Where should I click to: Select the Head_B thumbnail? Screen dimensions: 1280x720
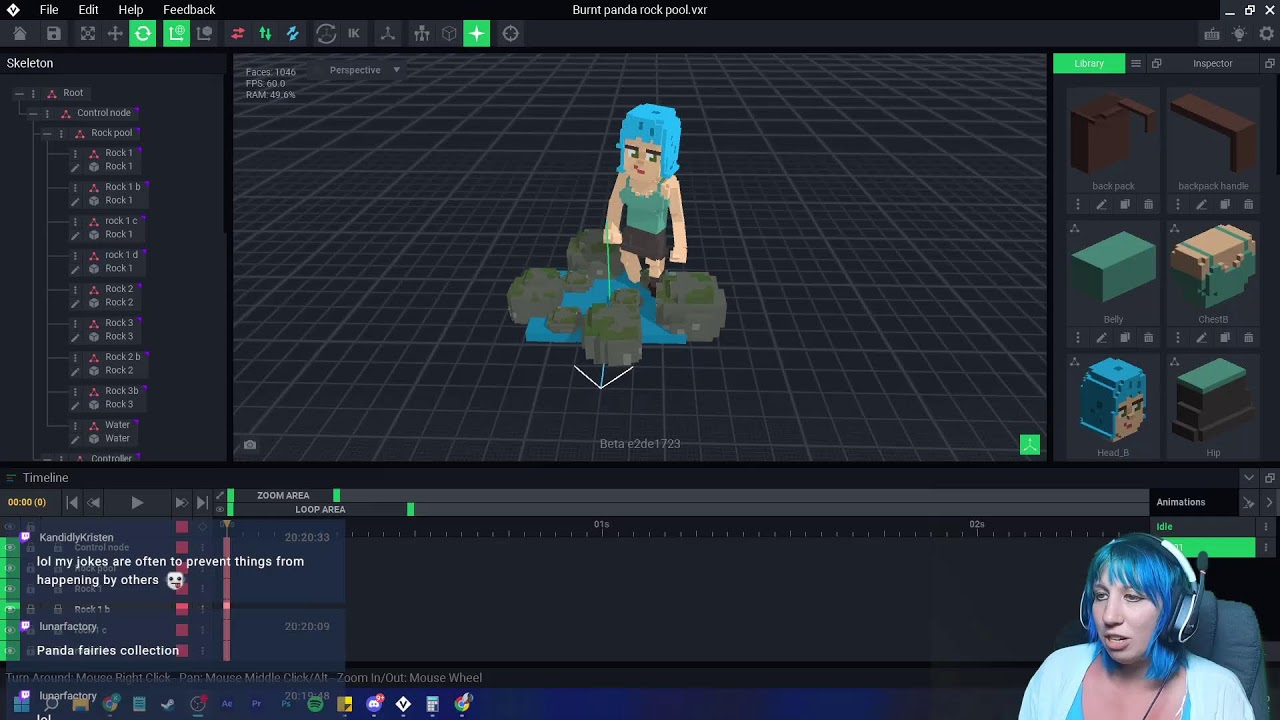[1113, 401]
